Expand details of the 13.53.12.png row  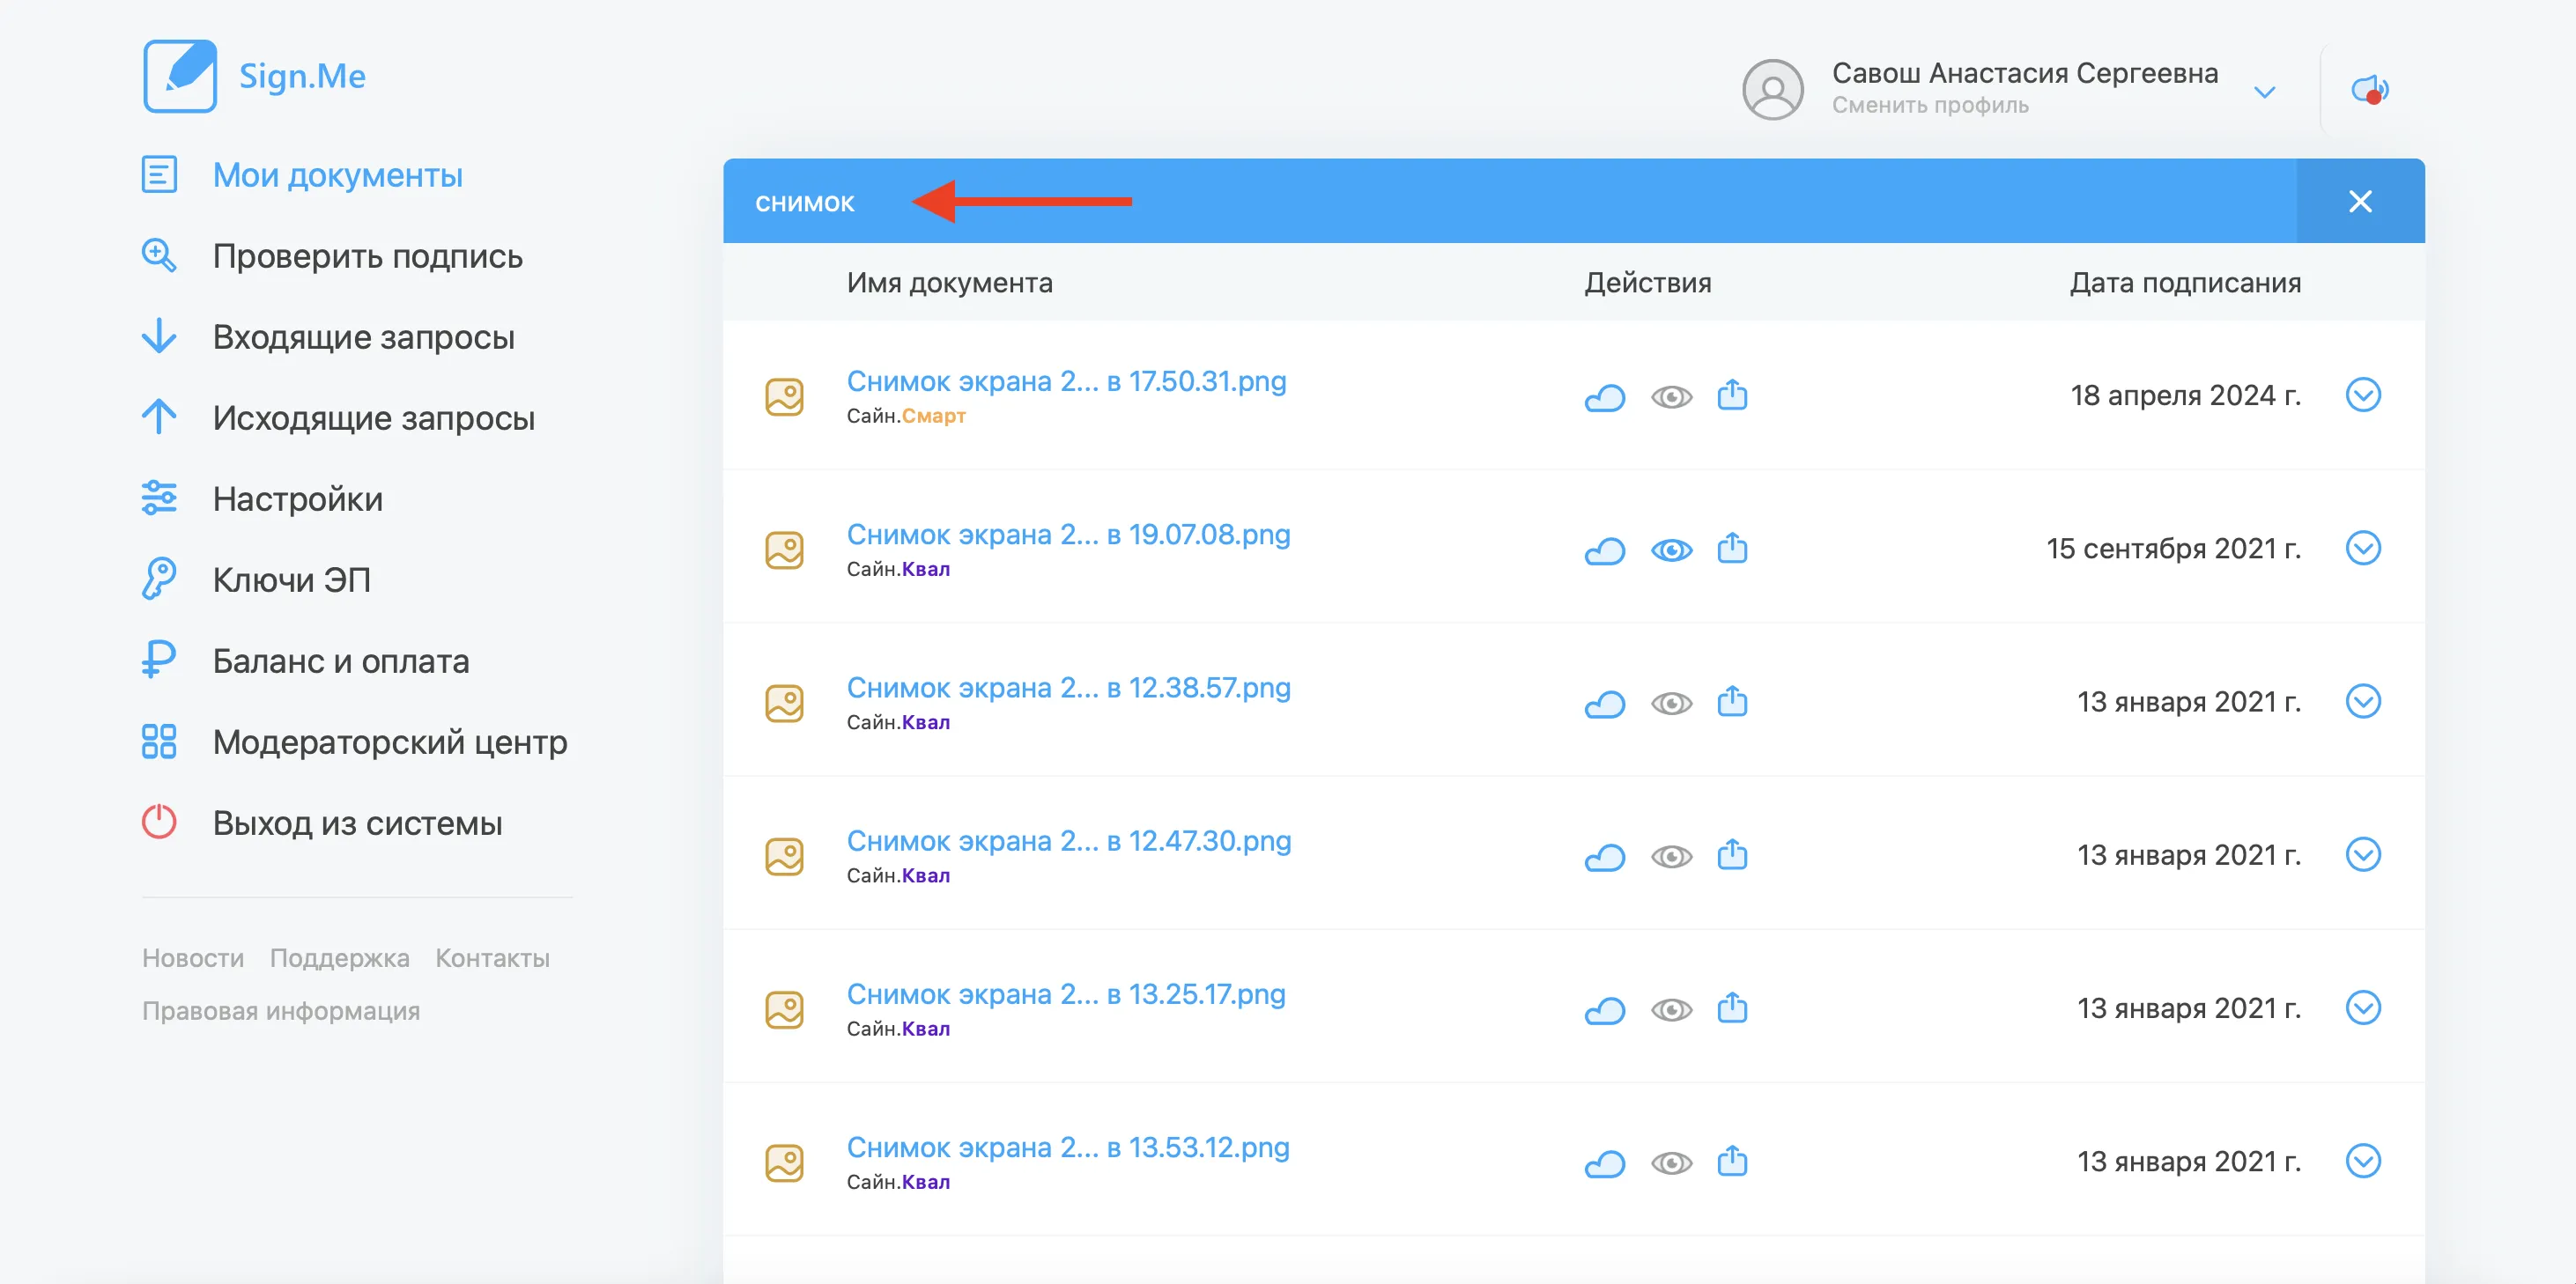[x=2363, y=1160]
